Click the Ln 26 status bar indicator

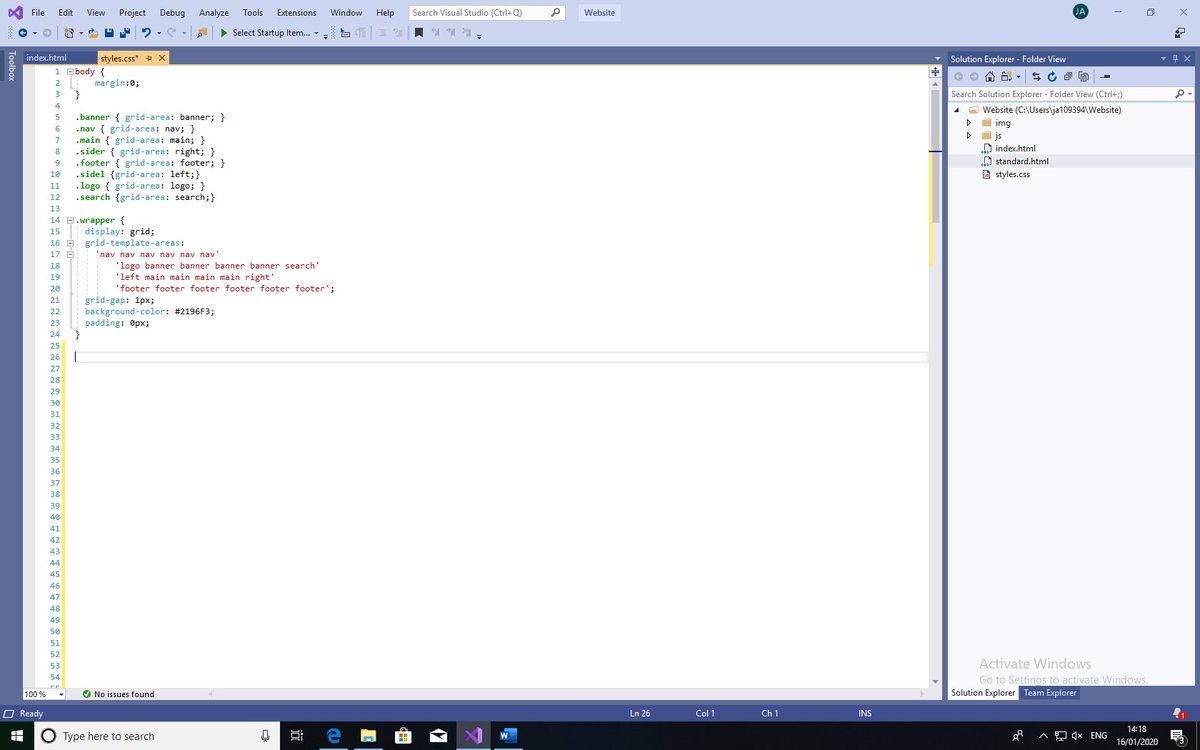[640, 713]
